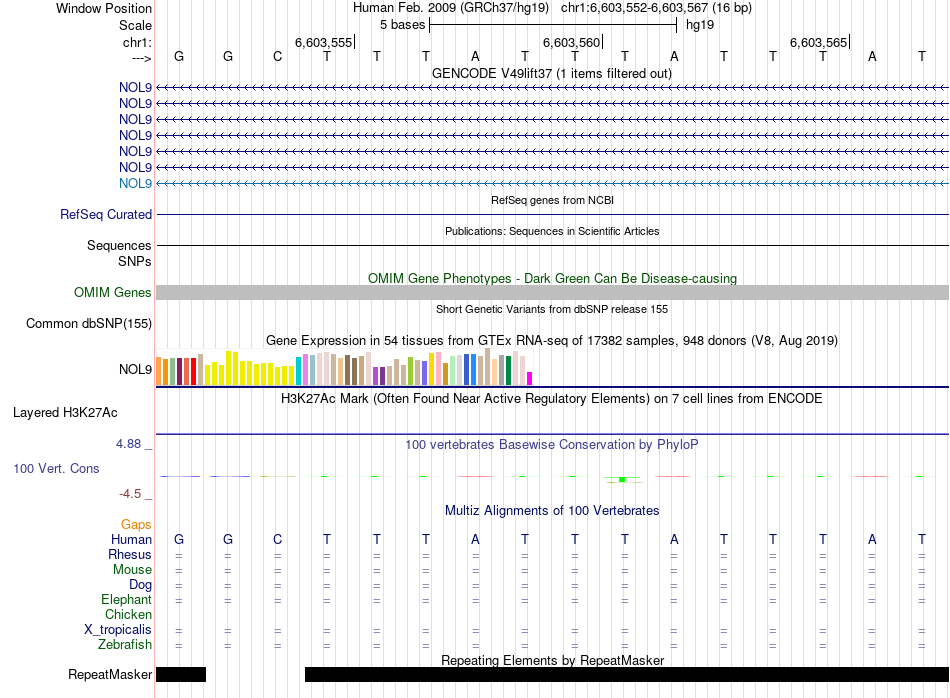Viewport: 950px width, 698px height.
Task: Click the GENCODE V49lift37 track title
Action: tap(552, 74)
